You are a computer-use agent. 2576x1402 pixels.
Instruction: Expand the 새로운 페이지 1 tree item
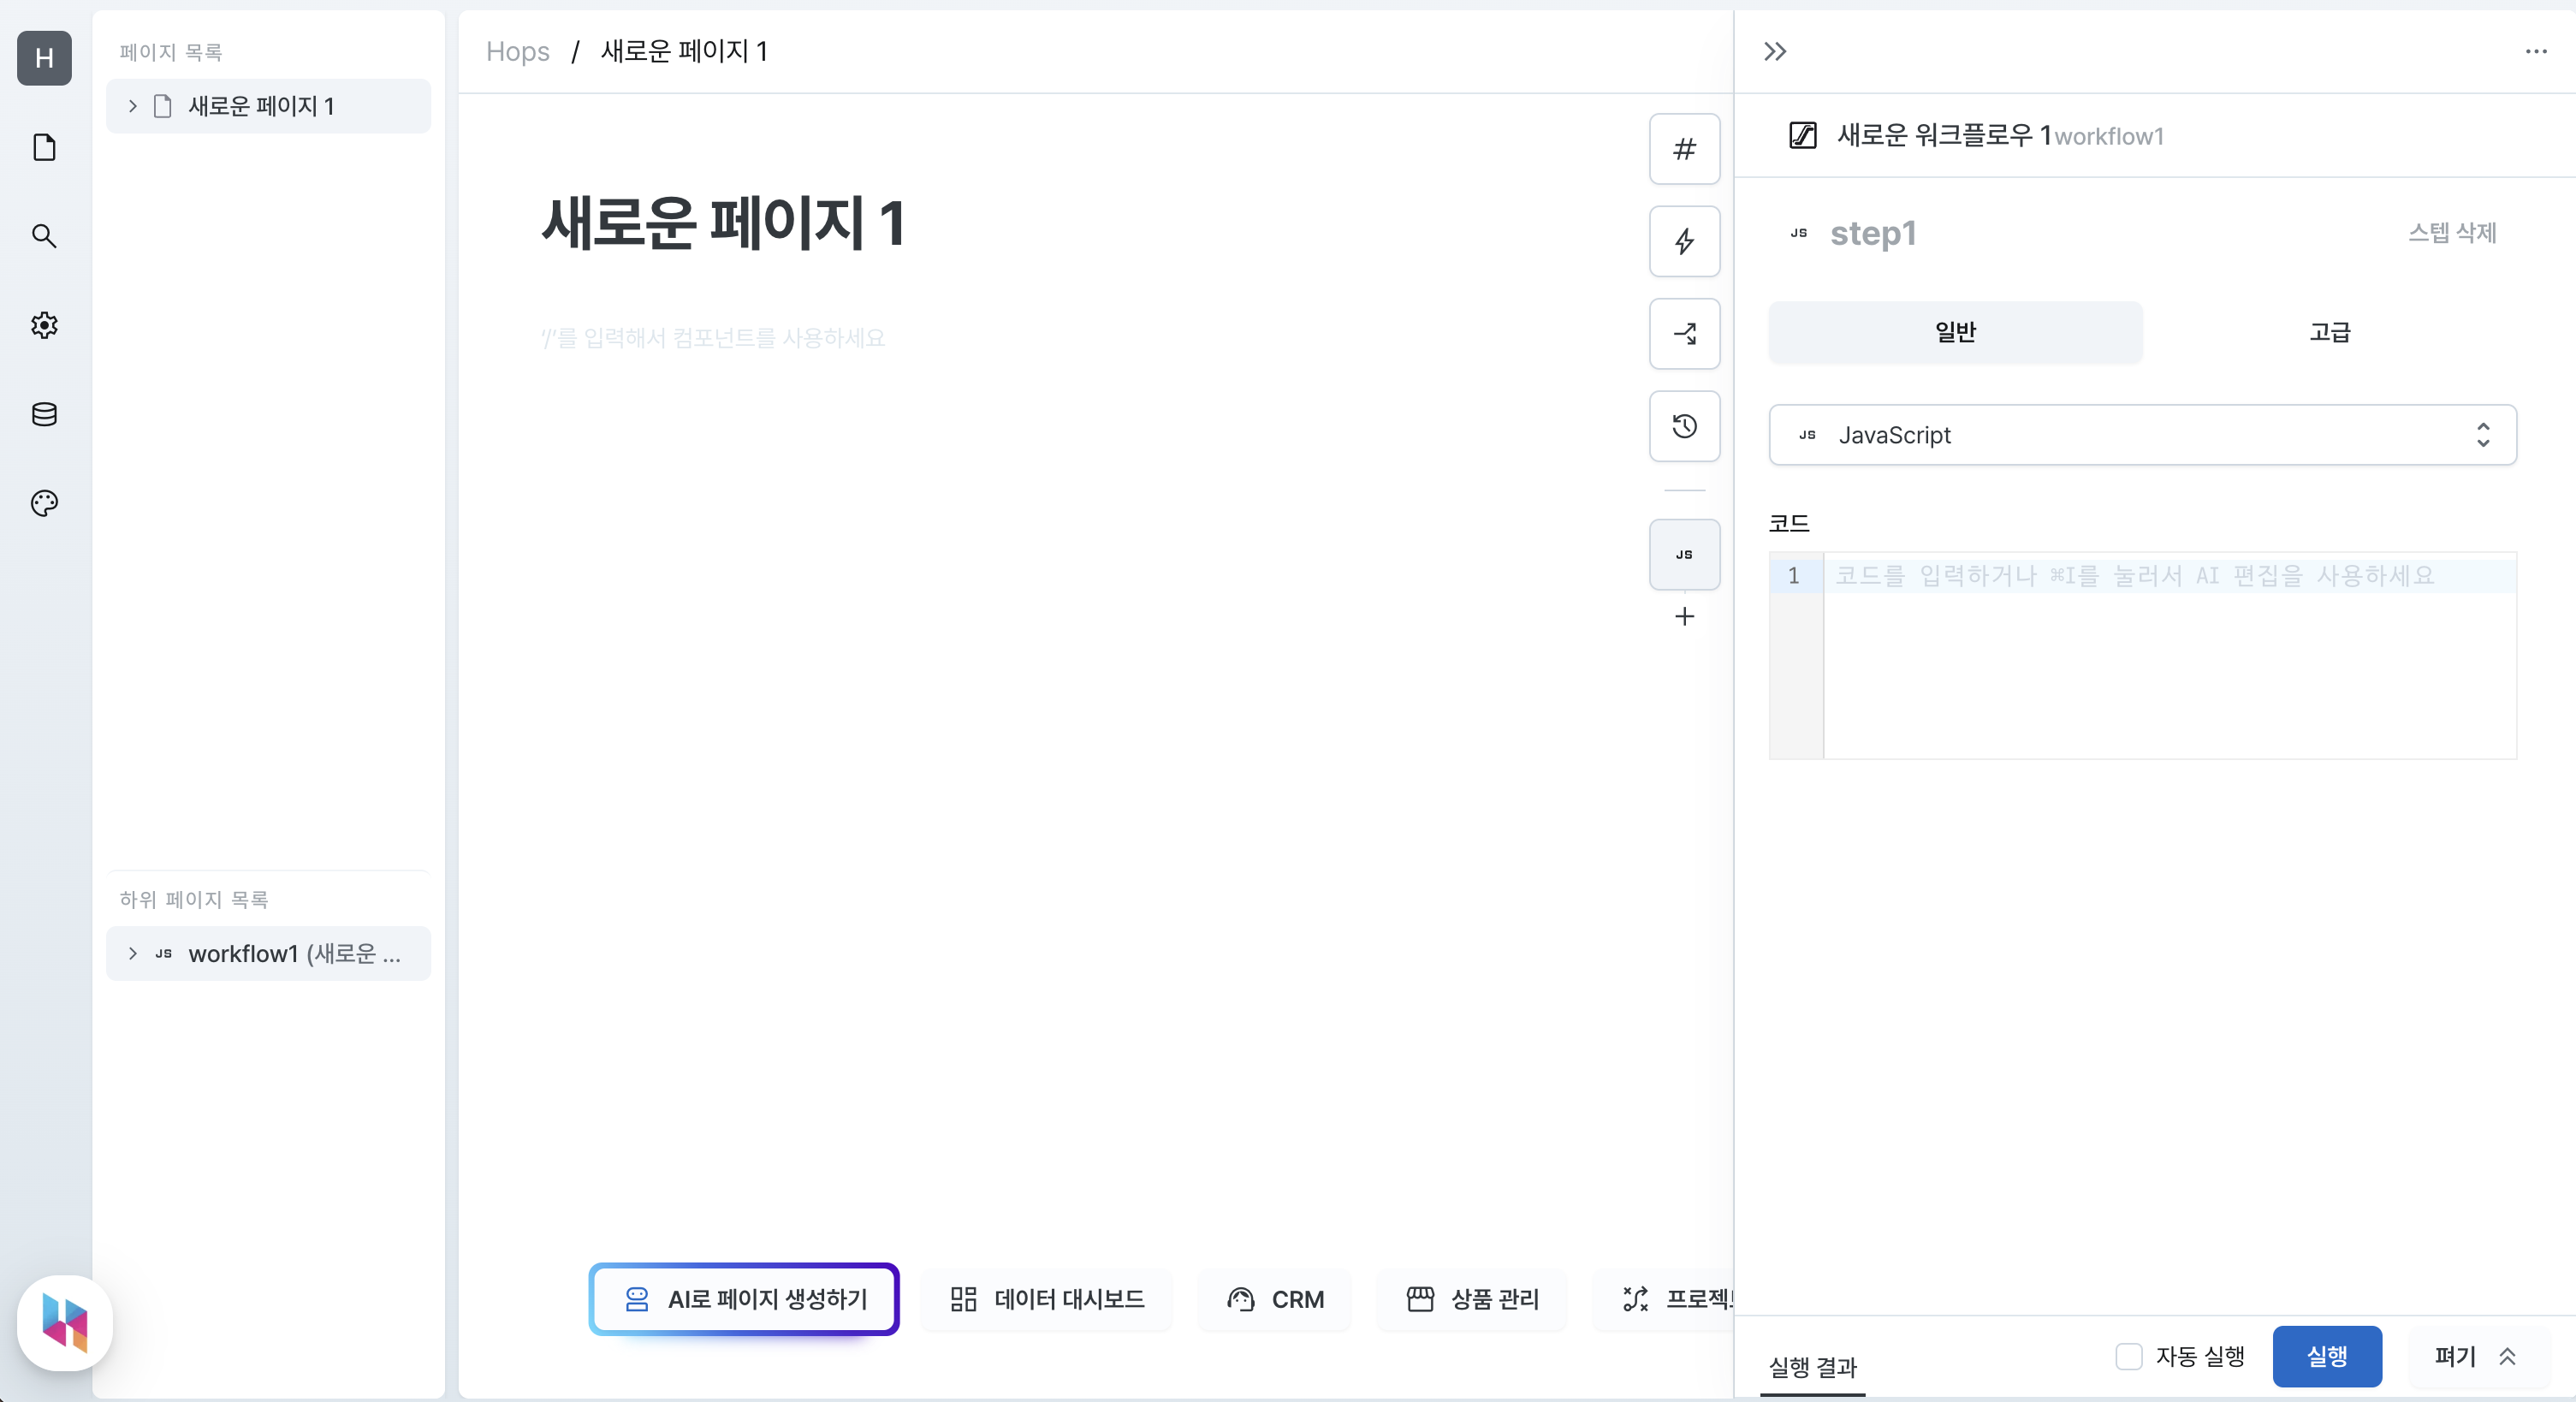(x=132, y=106)
